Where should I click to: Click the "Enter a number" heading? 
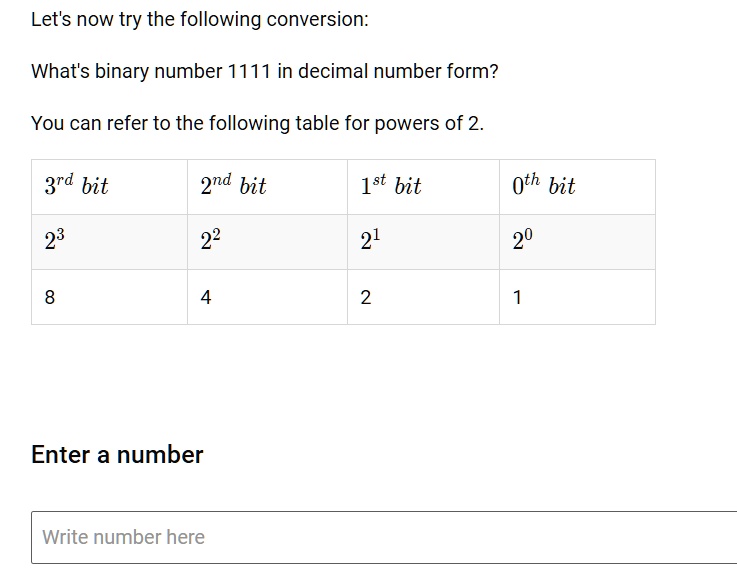coord(117,455)
